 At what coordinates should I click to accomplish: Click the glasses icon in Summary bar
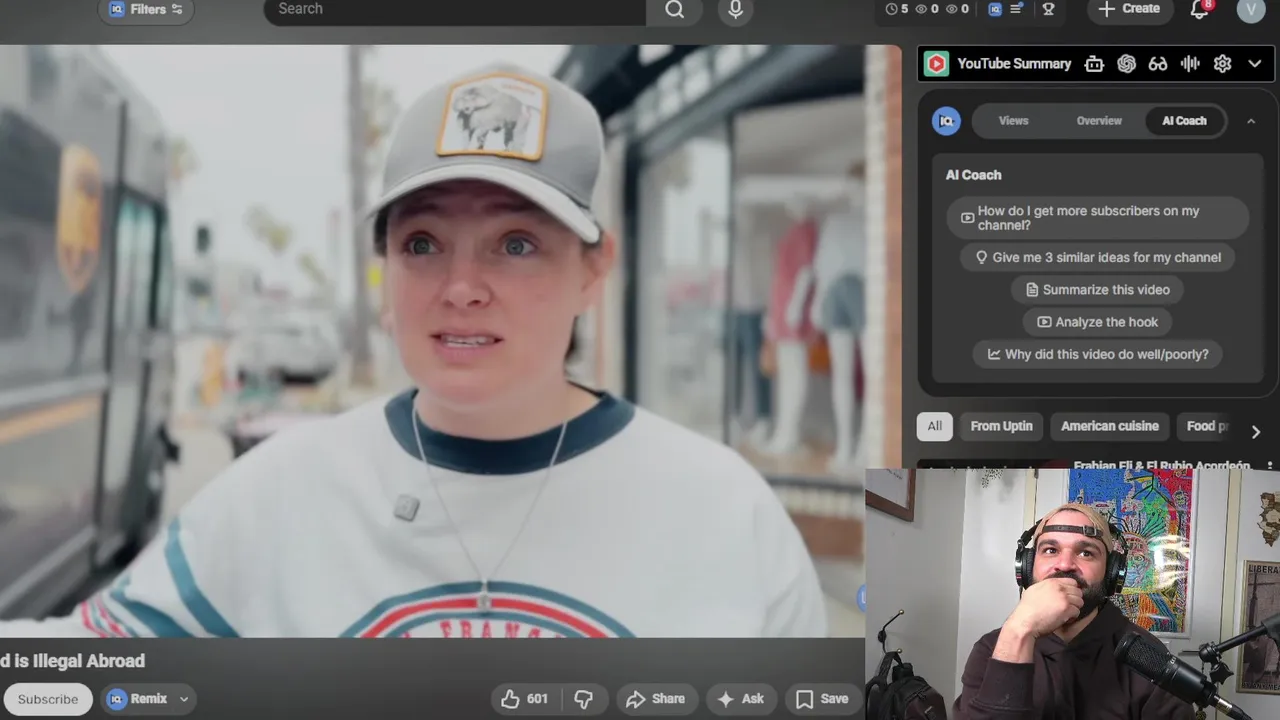[x=1158, y=64]
